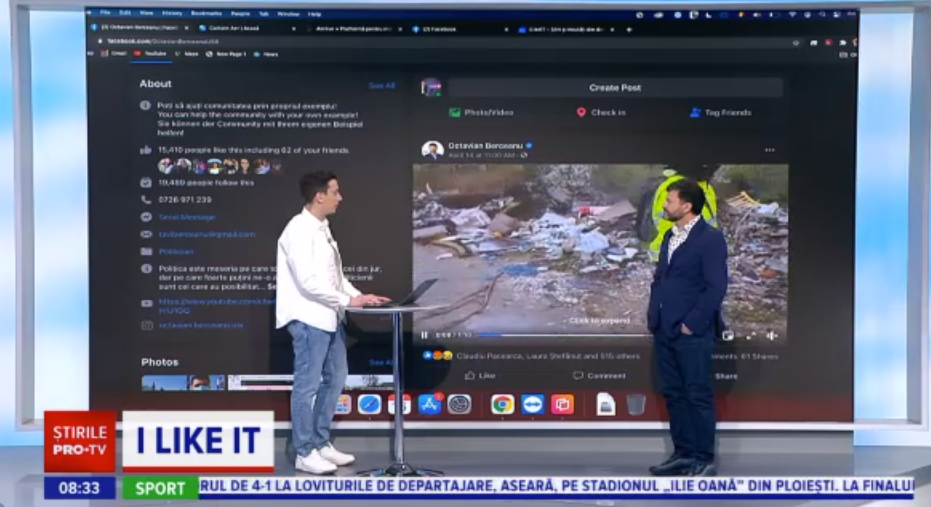Image resolution: width=931 pixels, height=507 pixels.
Task: Toggle picture-in-picture on the video
Action: [728, 335]
